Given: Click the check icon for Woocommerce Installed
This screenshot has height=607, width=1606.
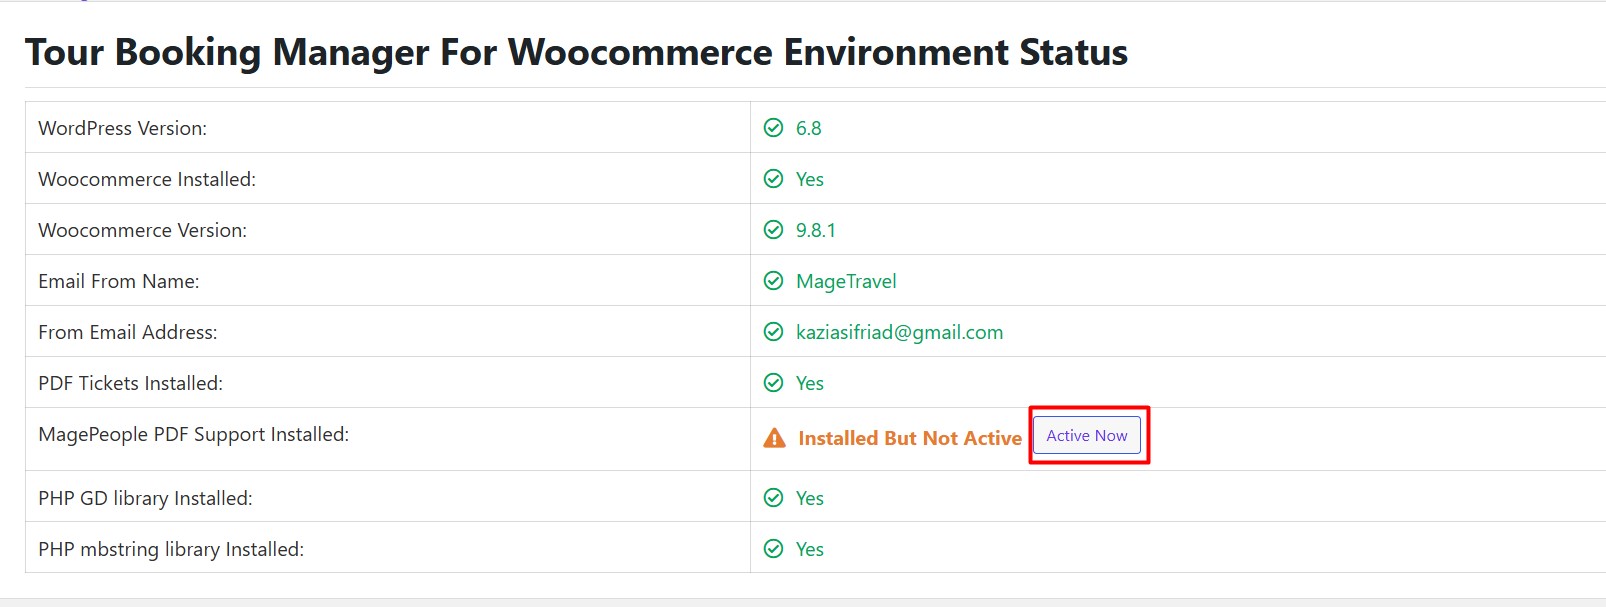Looking at the screenshot, I should (x=774, y=179).
